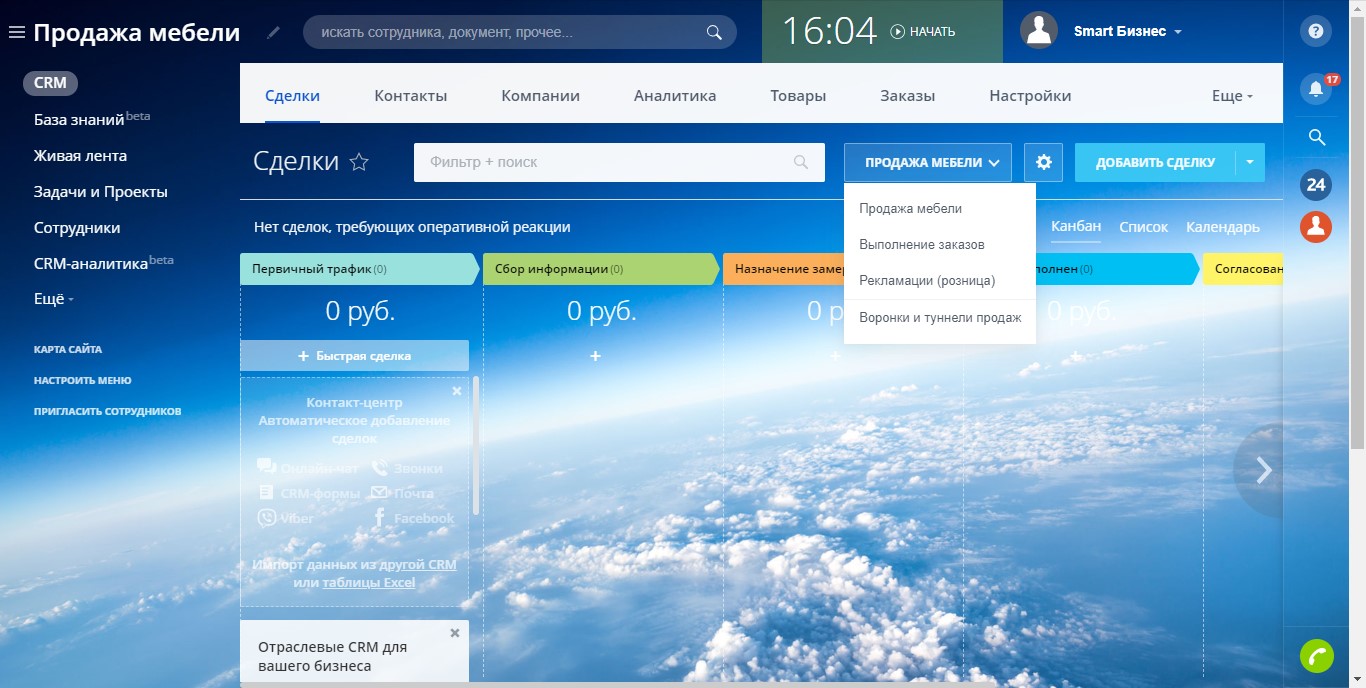Click ПРИГЛАСИТЬ СОТРУДНИКОВ link
The height and width of the screenshot is (688, 1366).
pyautogui.click(x=107, y=412)
